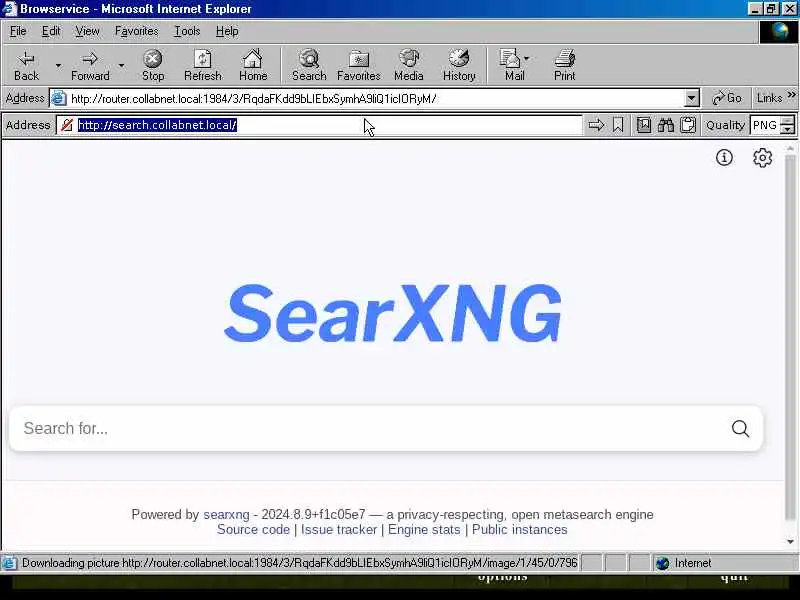This screenshot has width=800, height=600.
Task: Show the browsing History panel
Action: [459, 65]
